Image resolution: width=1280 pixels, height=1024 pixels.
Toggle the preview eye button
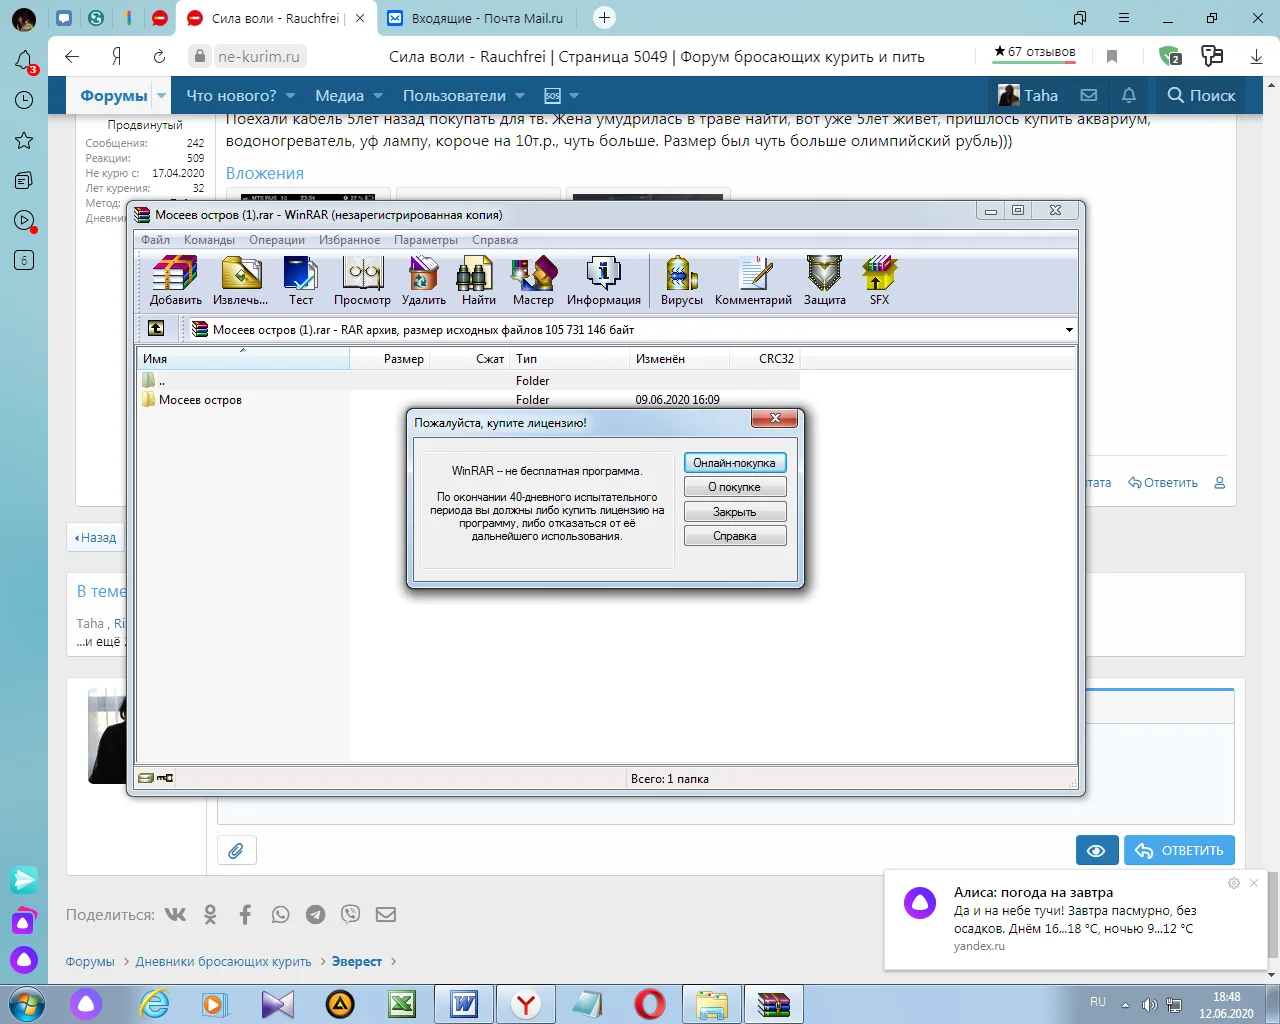[1097, 851]
